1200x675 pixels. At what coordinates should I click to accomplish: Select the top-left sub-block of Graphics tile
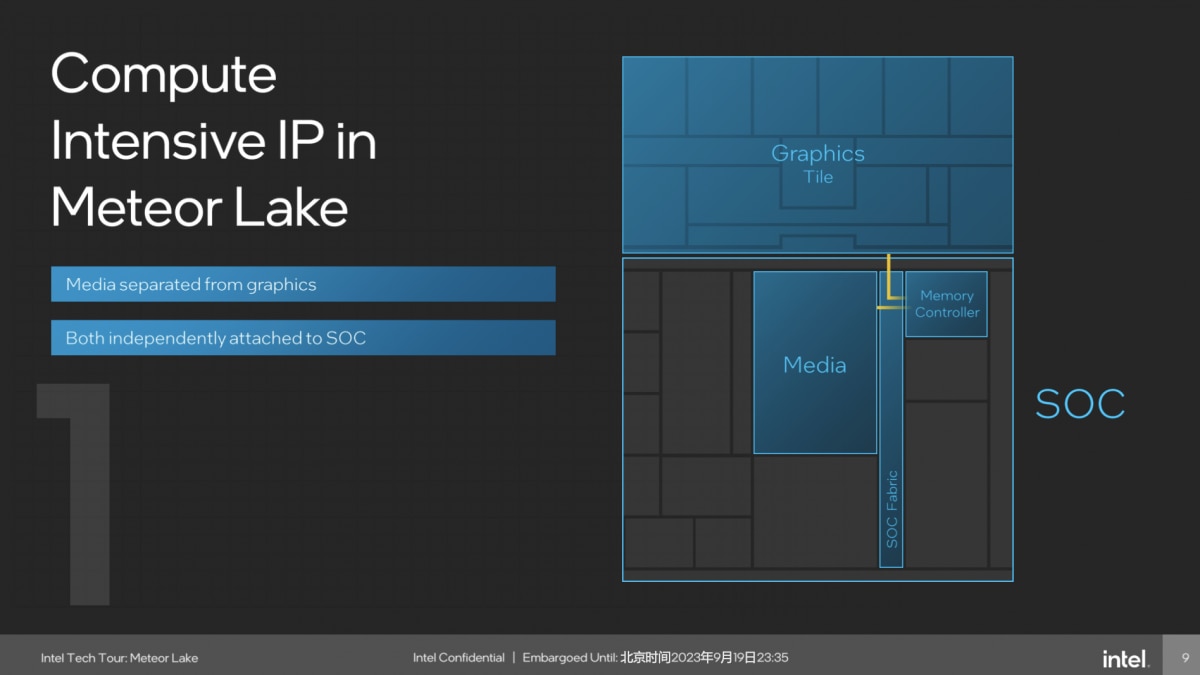(653, 96)
